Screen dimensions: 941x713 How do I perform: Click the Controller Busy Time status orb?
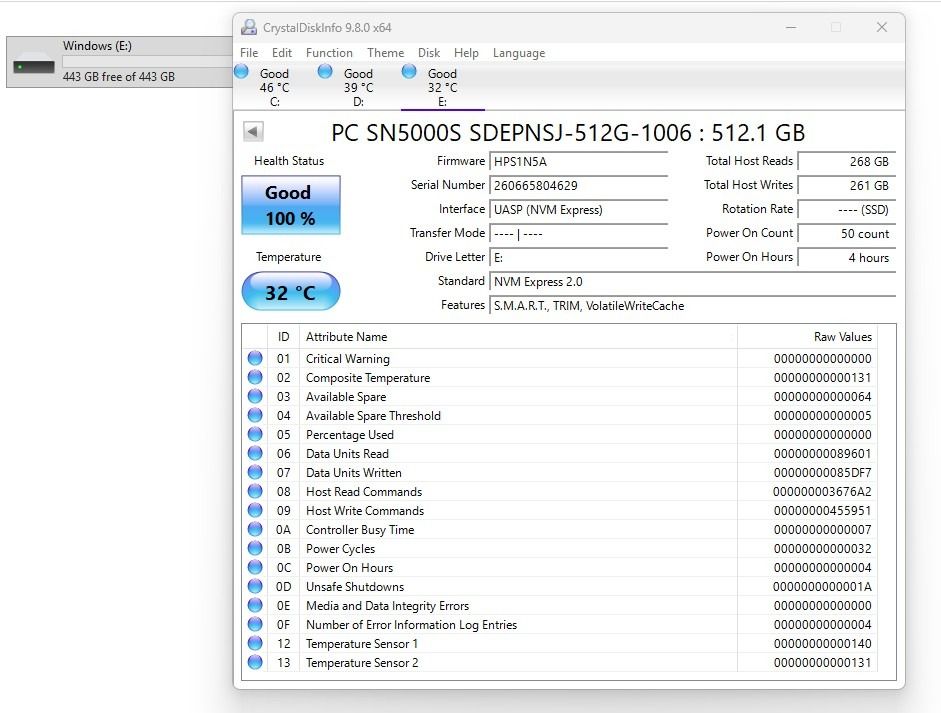click(255, 529)
